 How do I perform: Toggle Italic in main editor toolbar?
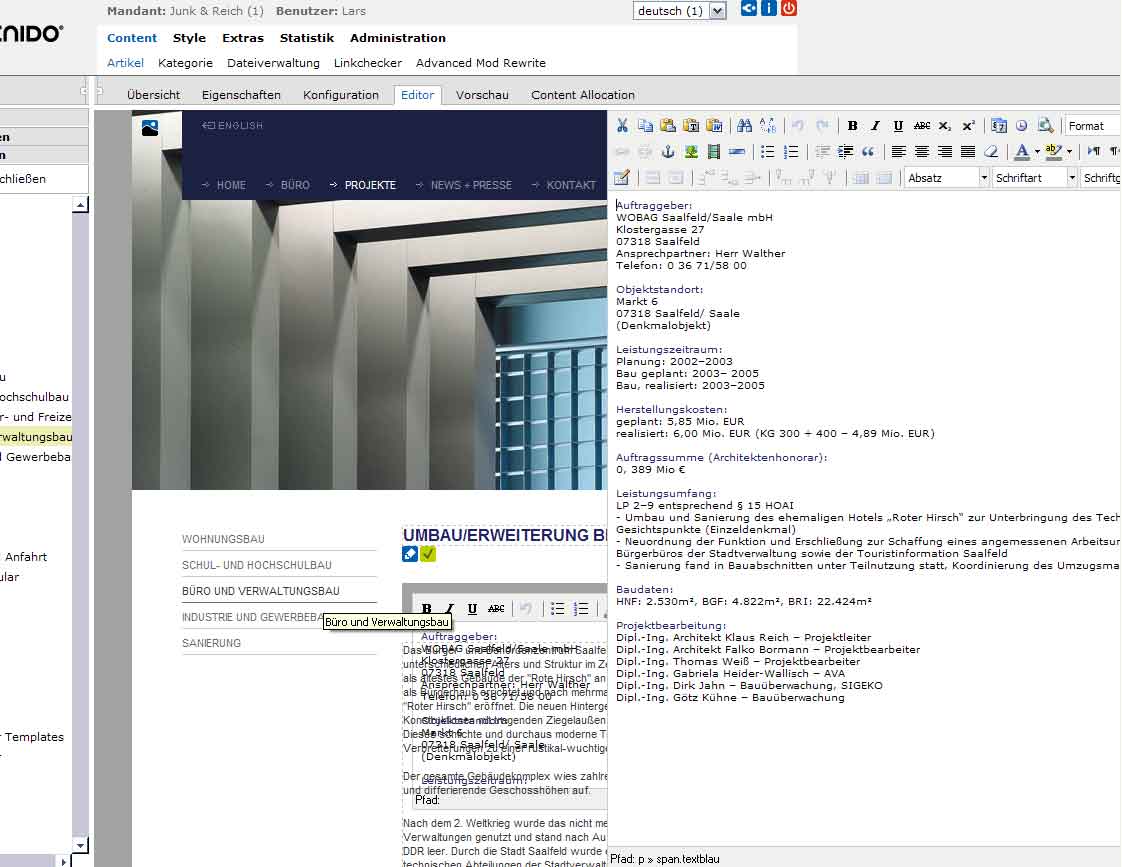[x=875, y=126]
